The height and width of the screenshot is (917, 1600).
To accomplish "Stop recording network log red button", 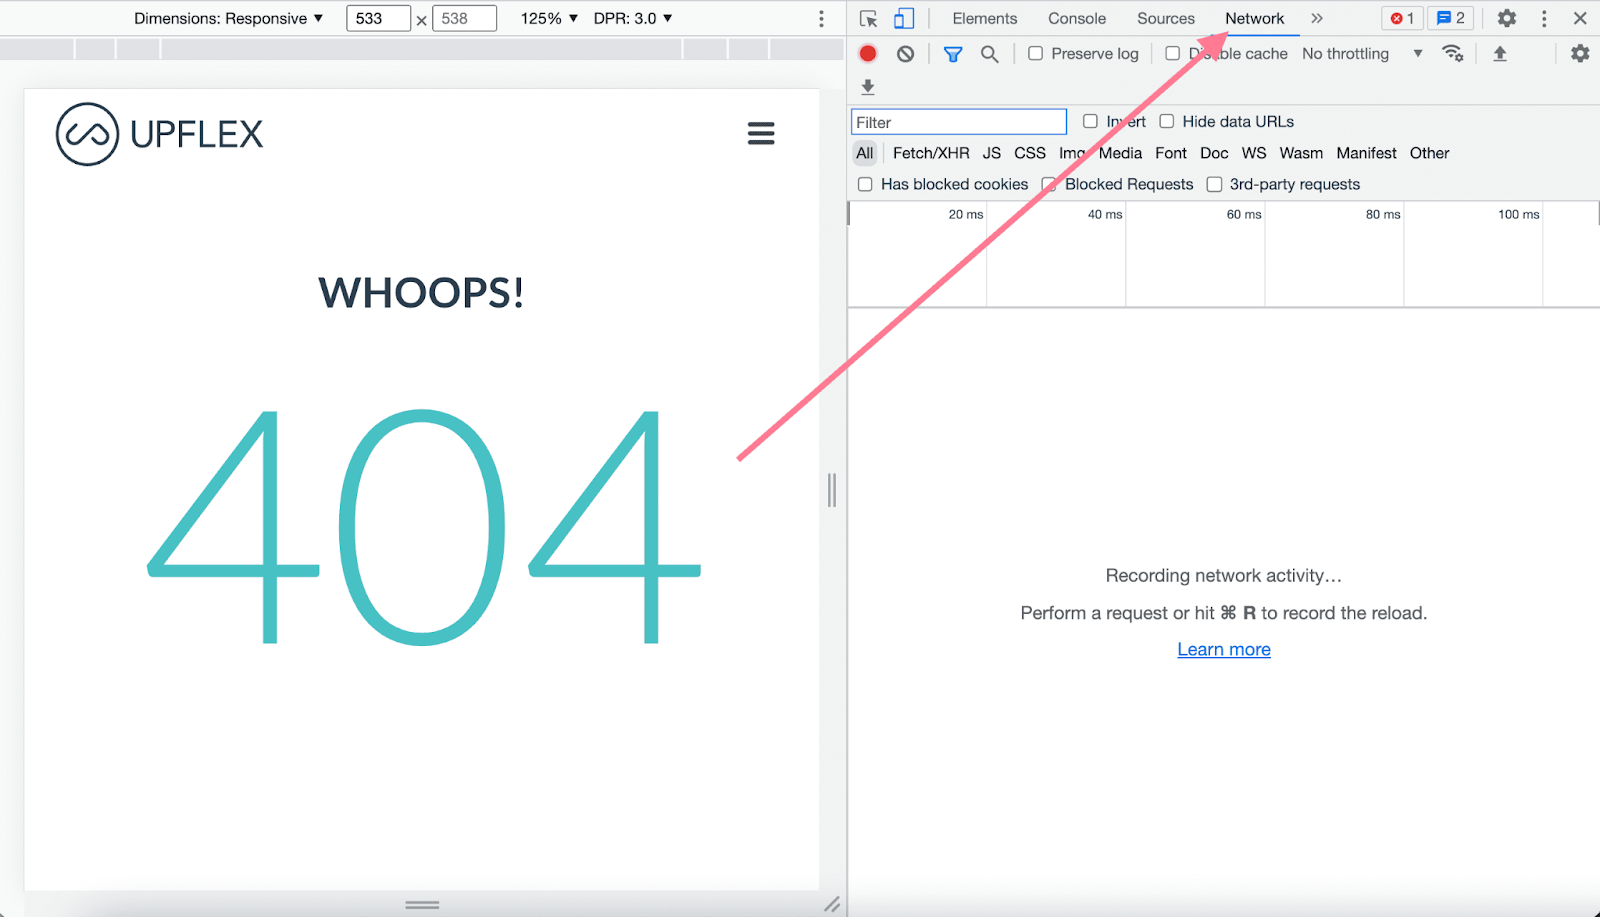I will 868,54.
